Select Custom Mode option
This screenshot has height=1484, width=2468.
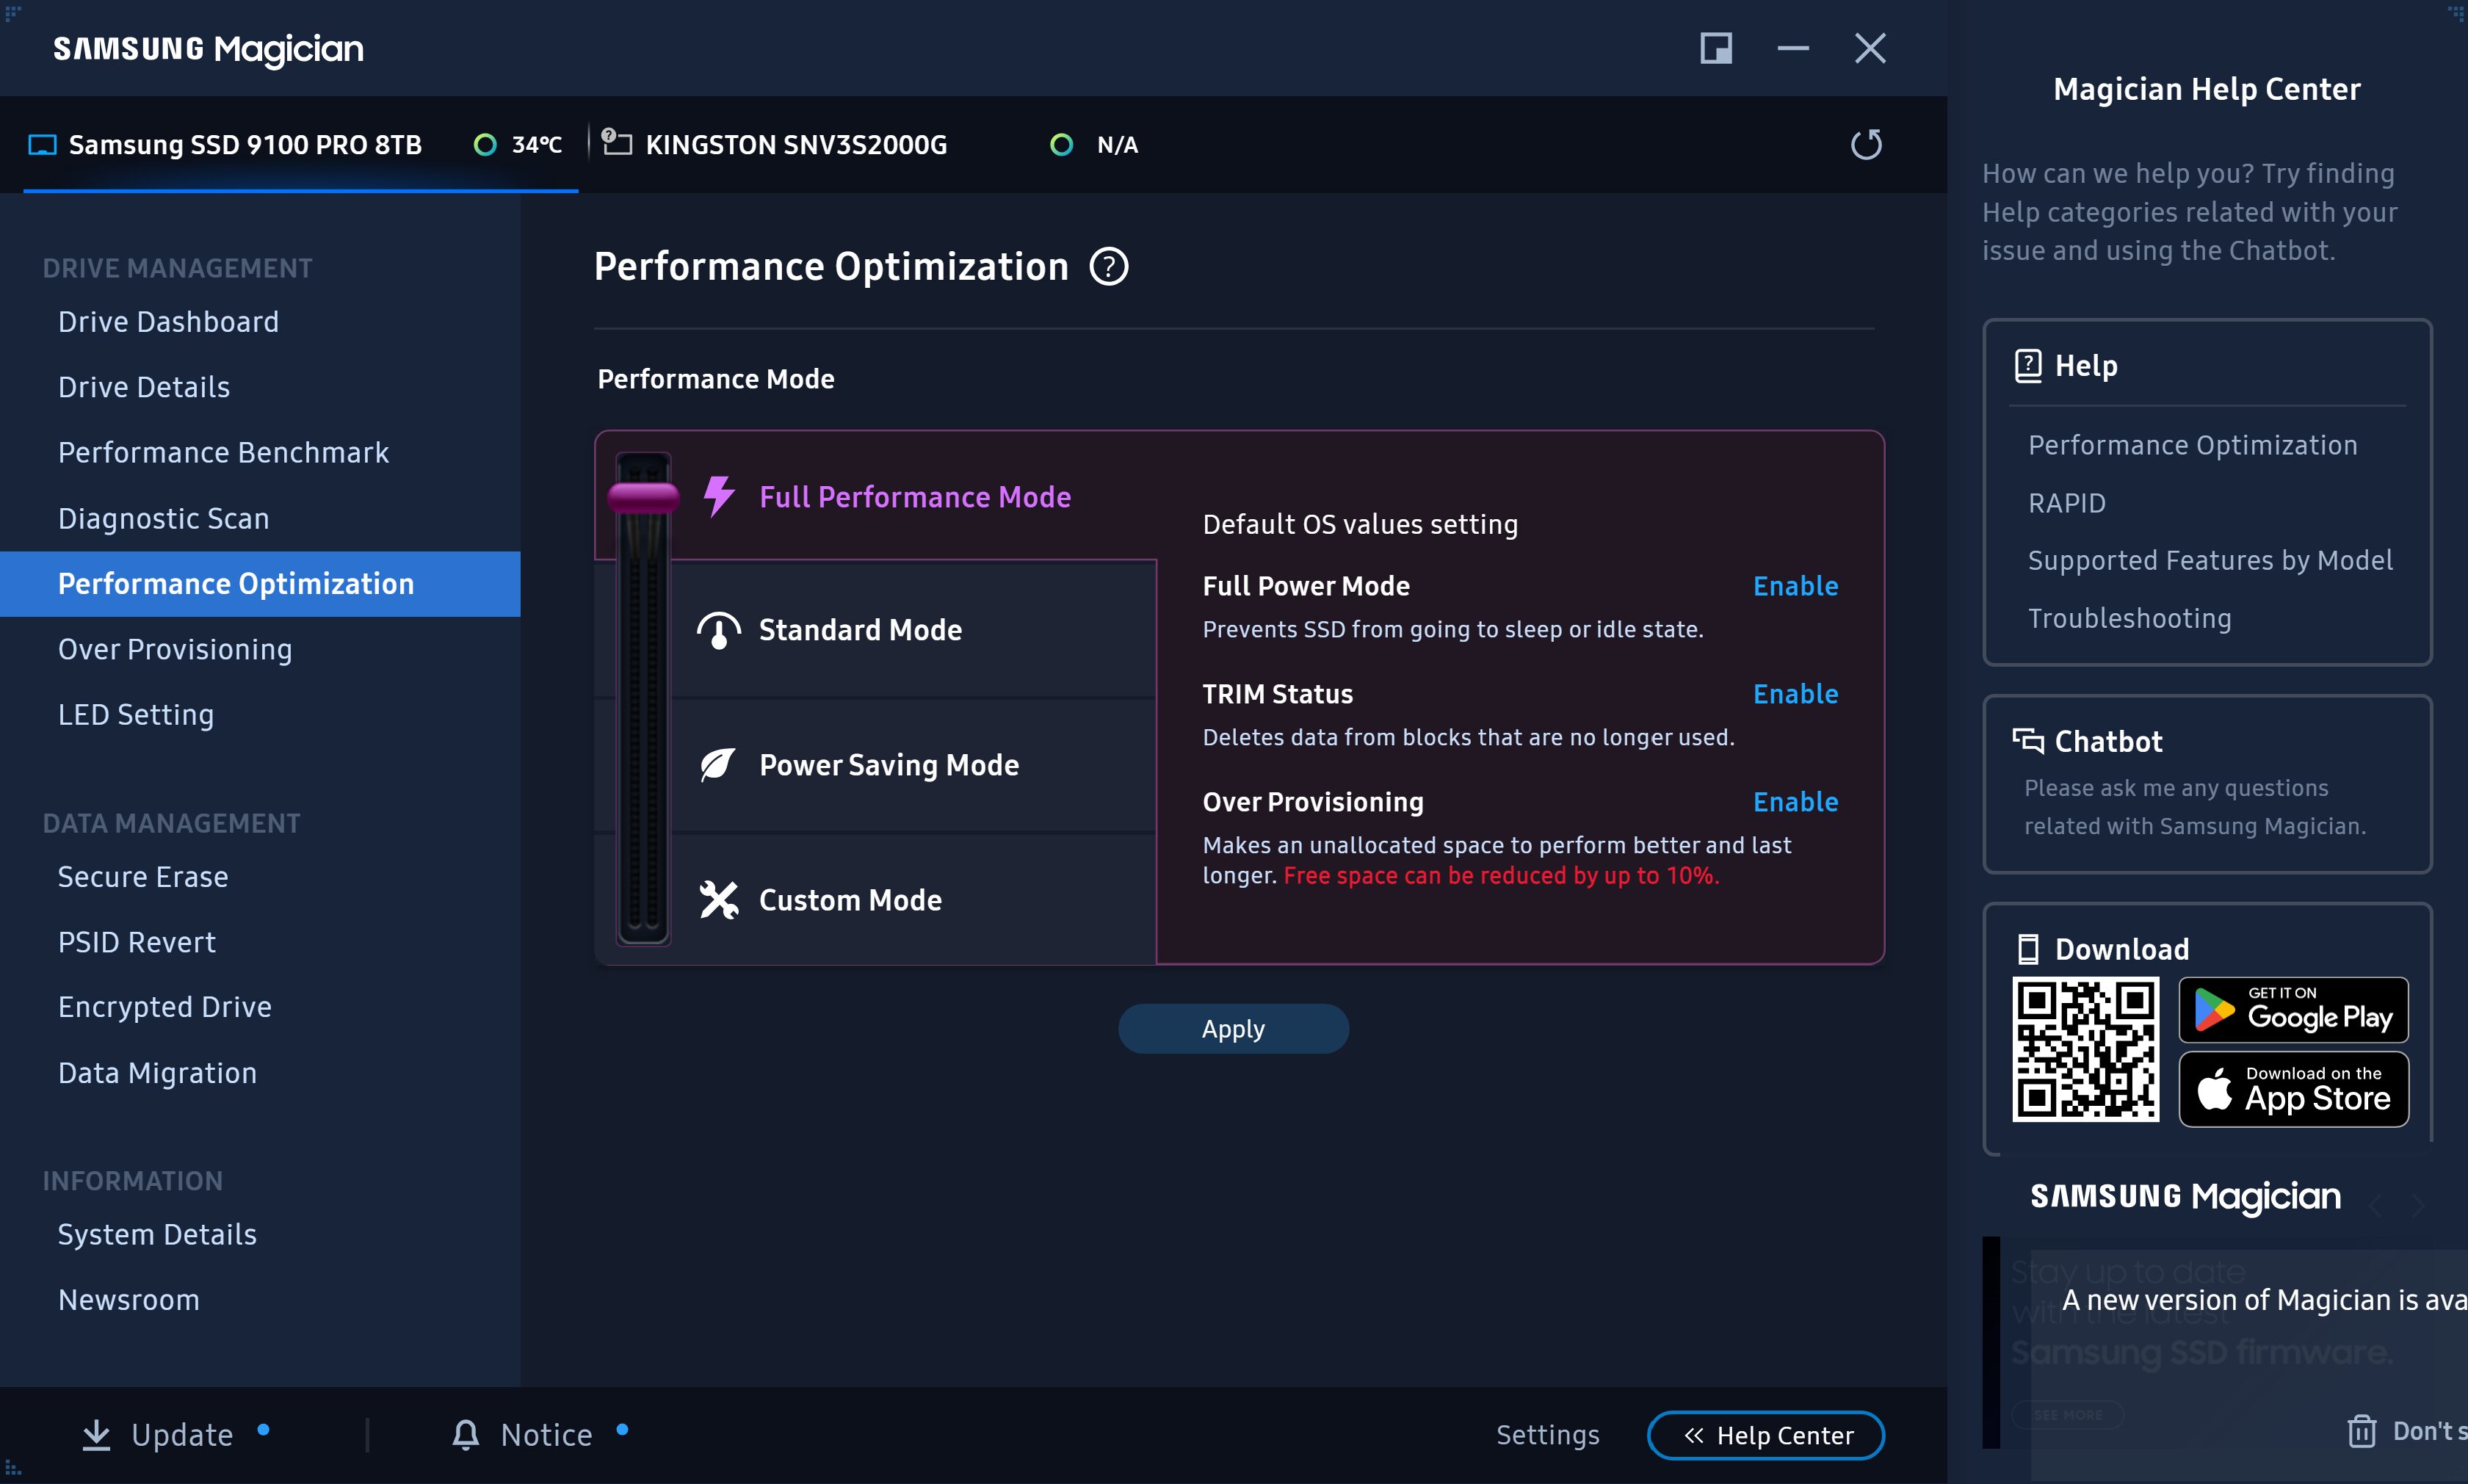pos(850,900)
